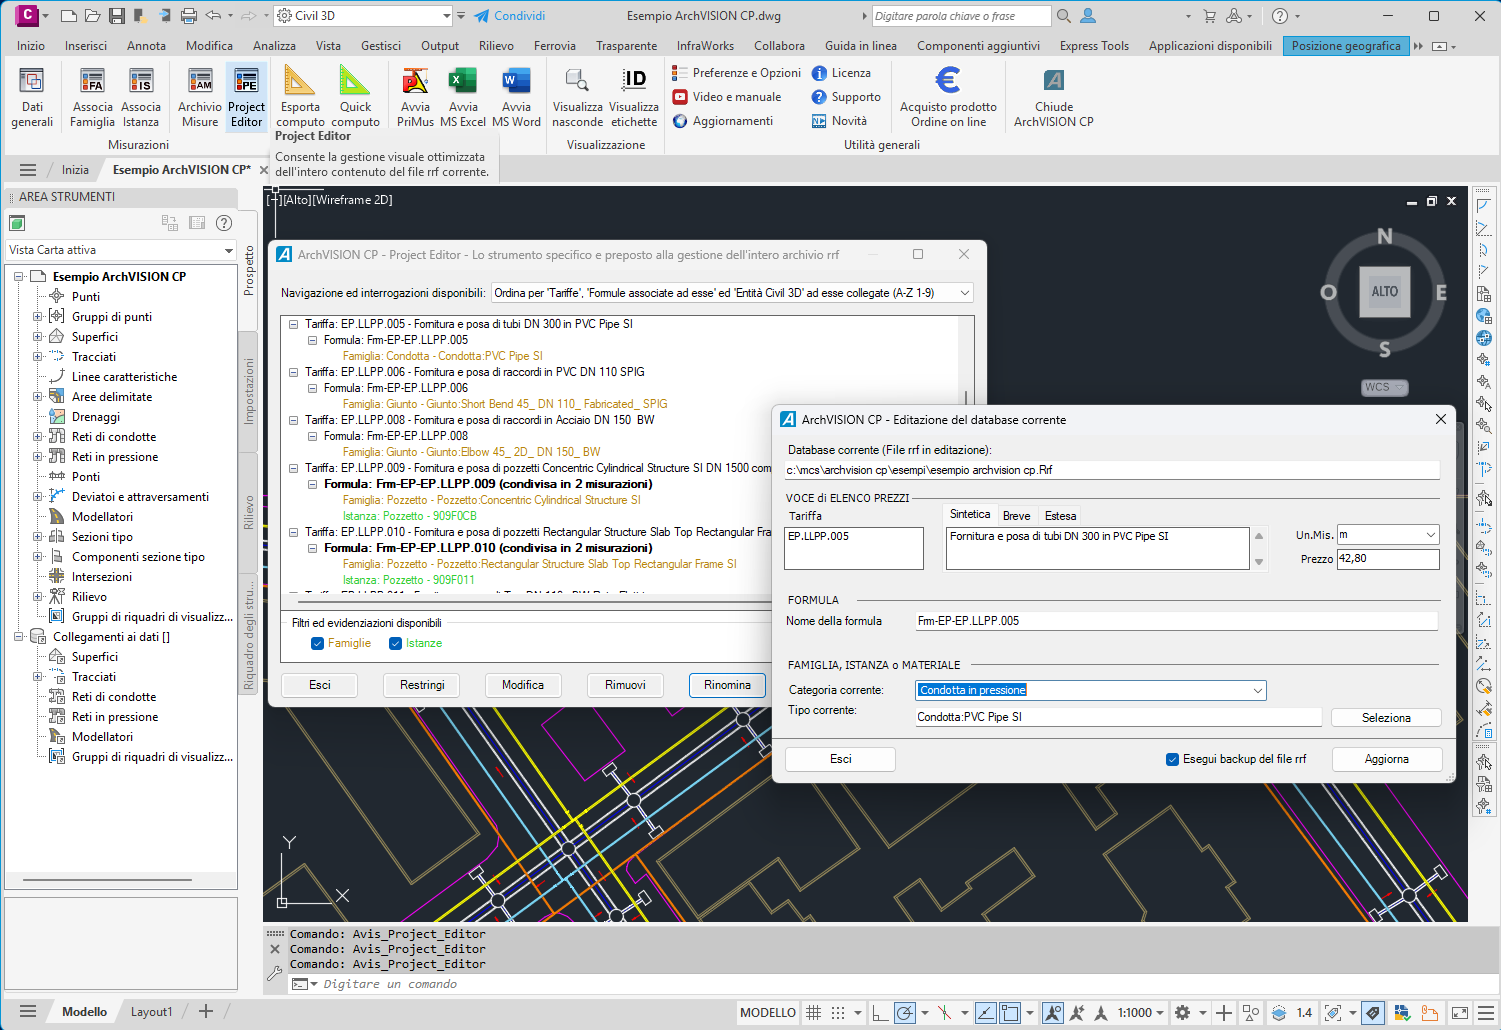Click Seleziona button
The image size is (1501, 1030).
point(1386,718)
